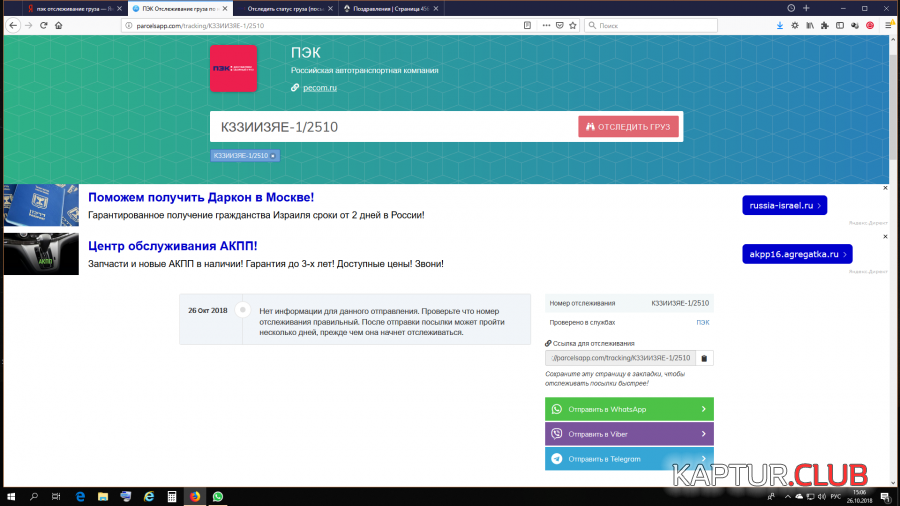Screen dimensions: 900x506
Task: Open WhatsApp from the taskbar
Action: click(218, 497)
